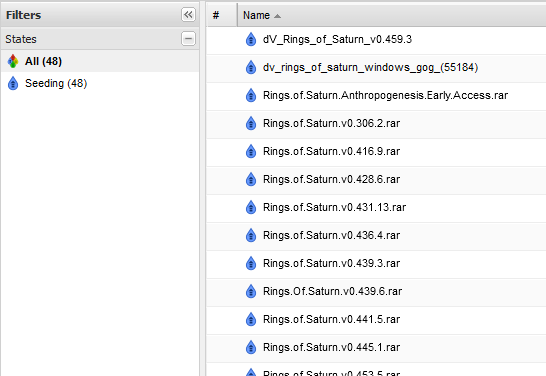Click seeding icon of Anthropogenesis.Early.Access row
Screen dimensions: 546x376
pyautogui.click(x=251, y=95)
